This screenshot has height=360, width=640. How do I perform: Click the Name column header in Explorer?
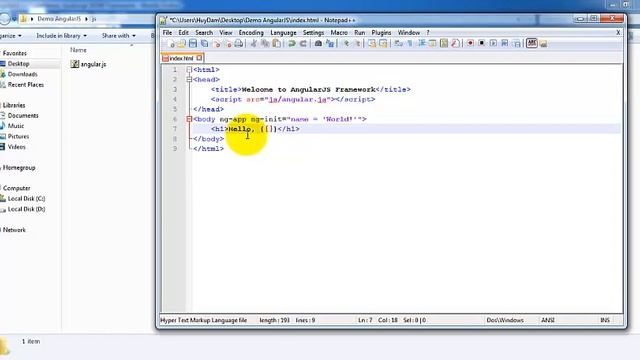tap(78, 50)
